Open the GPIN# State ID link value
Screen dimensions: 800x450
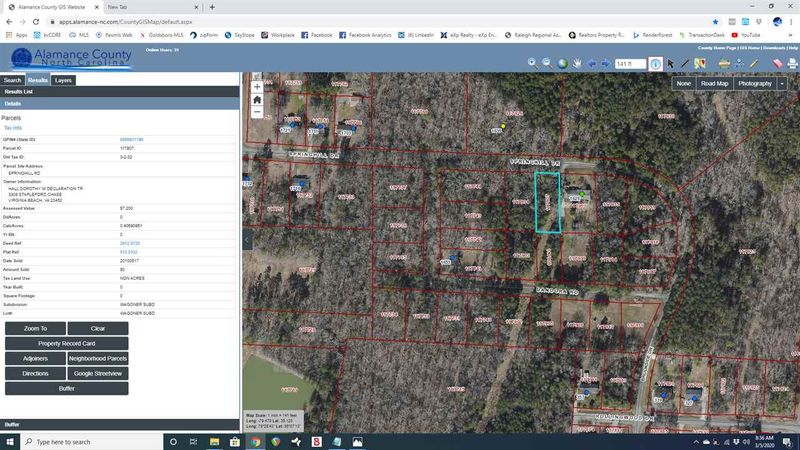tap(132, 139)
